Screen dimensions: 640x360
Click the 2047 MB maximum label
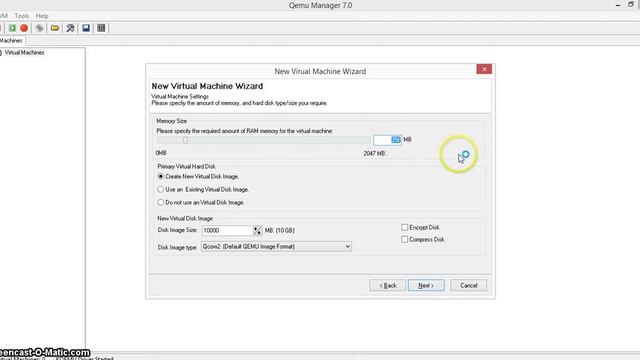(x=374, y=153)
